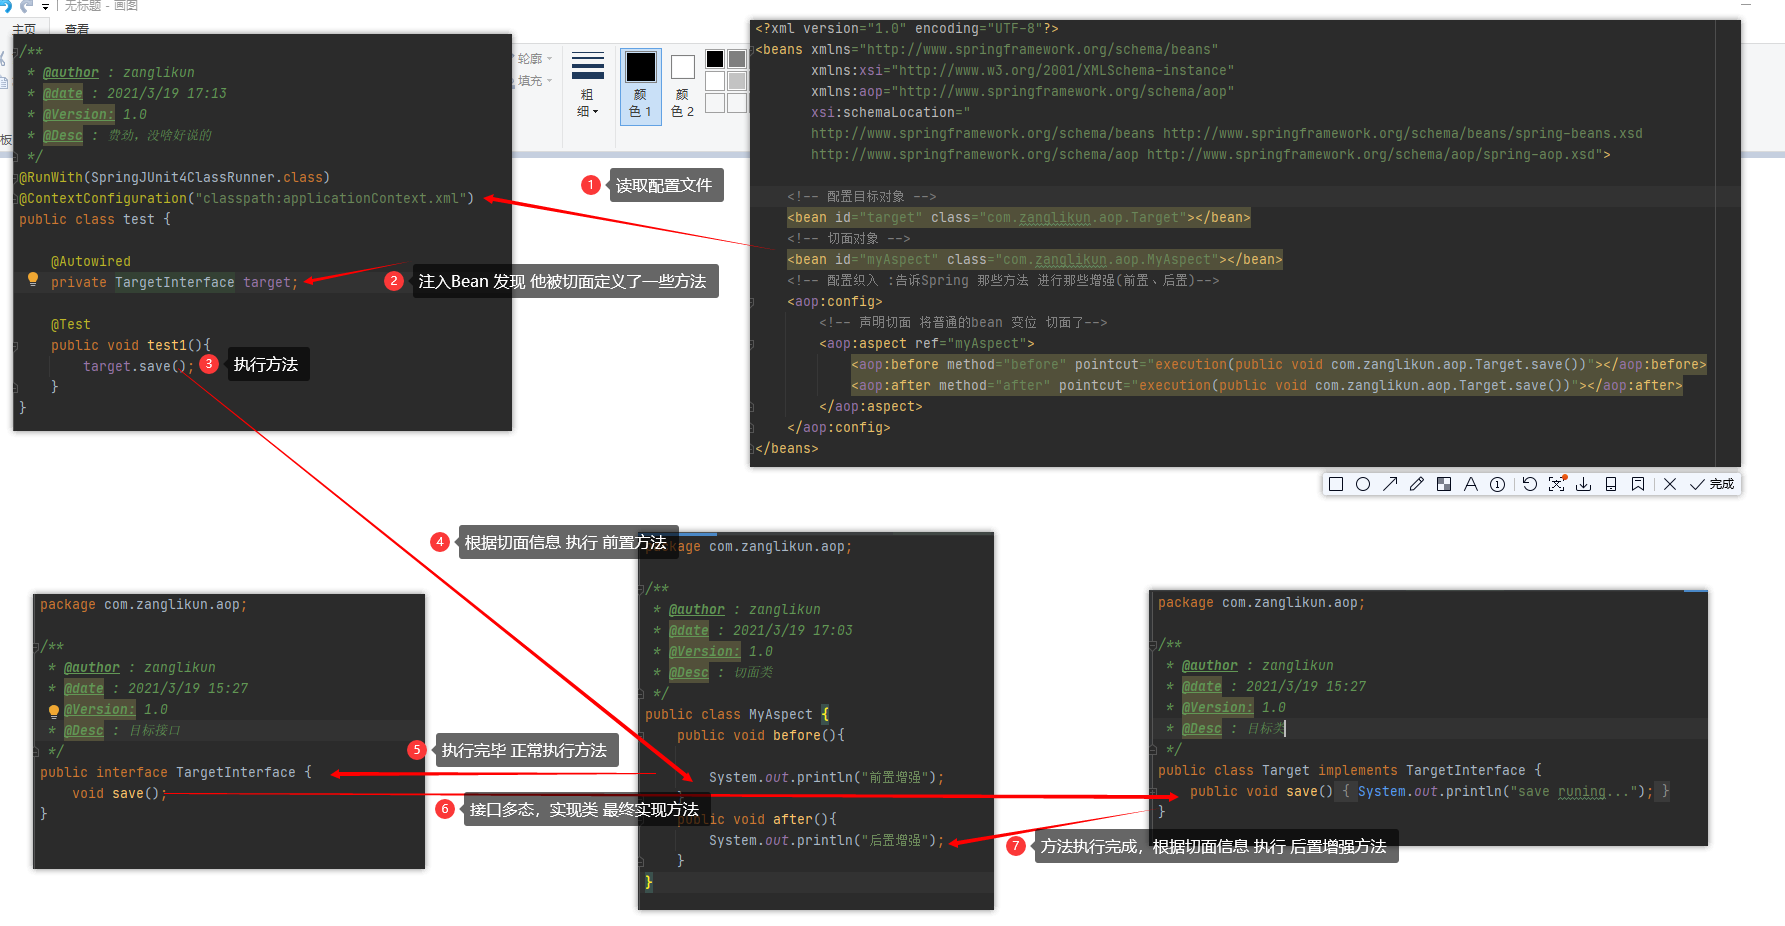Select the text annotation tool
The image size is (1785, 926).
[1470, 484]
